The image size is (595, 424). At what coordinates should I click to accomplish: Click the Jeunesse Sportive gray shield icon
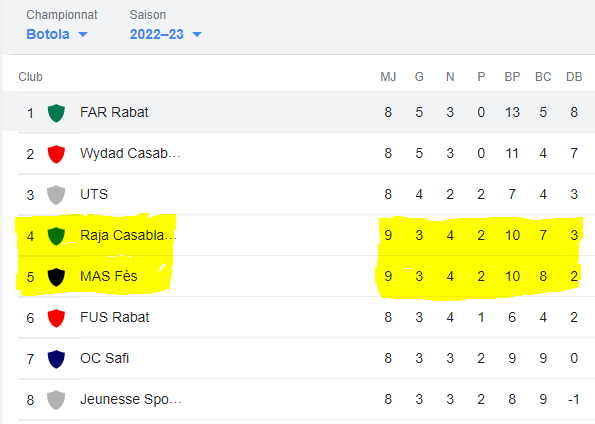click(x=56, y=400)
